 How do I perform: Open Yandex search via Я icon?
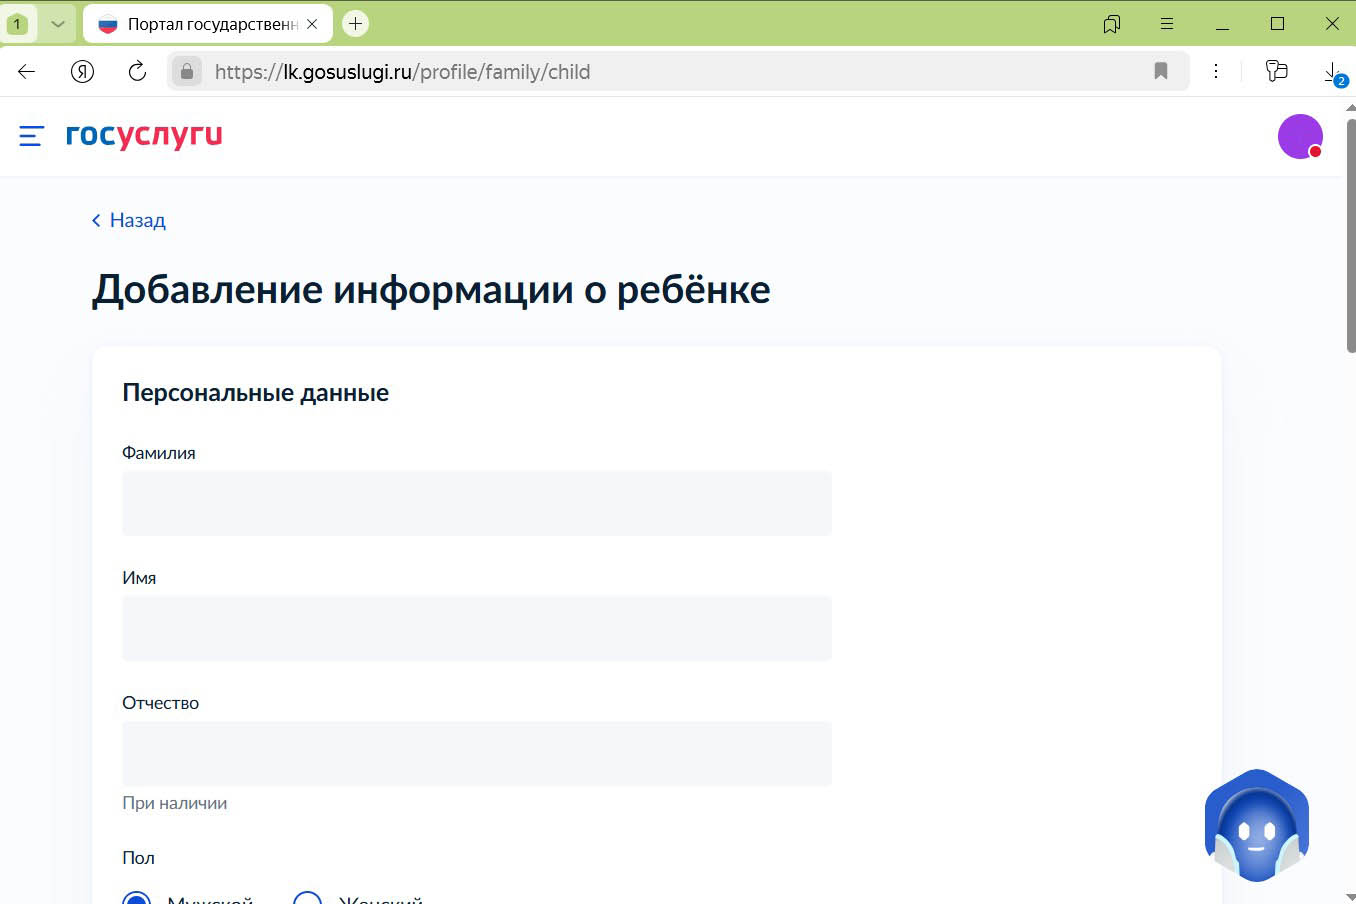tap(83, 71)
